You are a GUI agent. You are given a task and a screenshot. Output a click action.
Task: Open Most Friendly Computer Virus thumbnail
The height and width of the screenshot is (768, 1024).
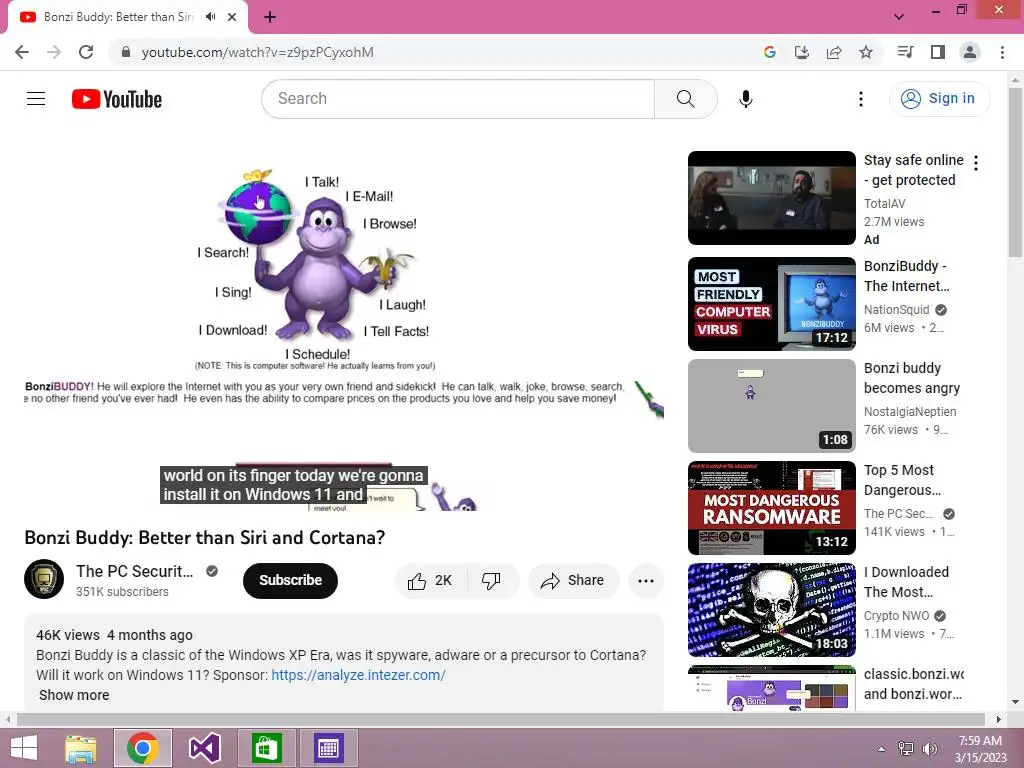tap(772, 304)
